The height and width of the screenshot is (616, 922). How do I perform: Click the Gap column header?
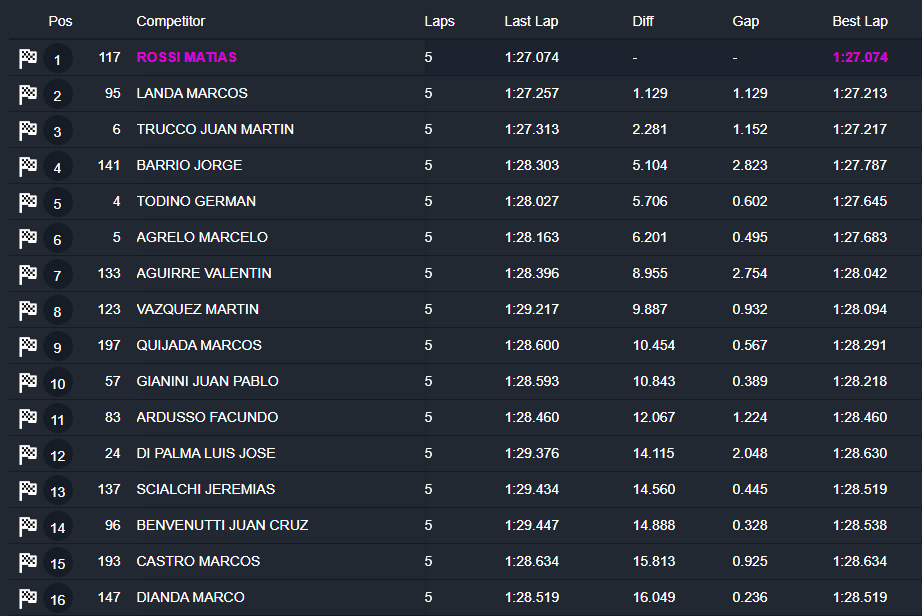tap(745, 21)
